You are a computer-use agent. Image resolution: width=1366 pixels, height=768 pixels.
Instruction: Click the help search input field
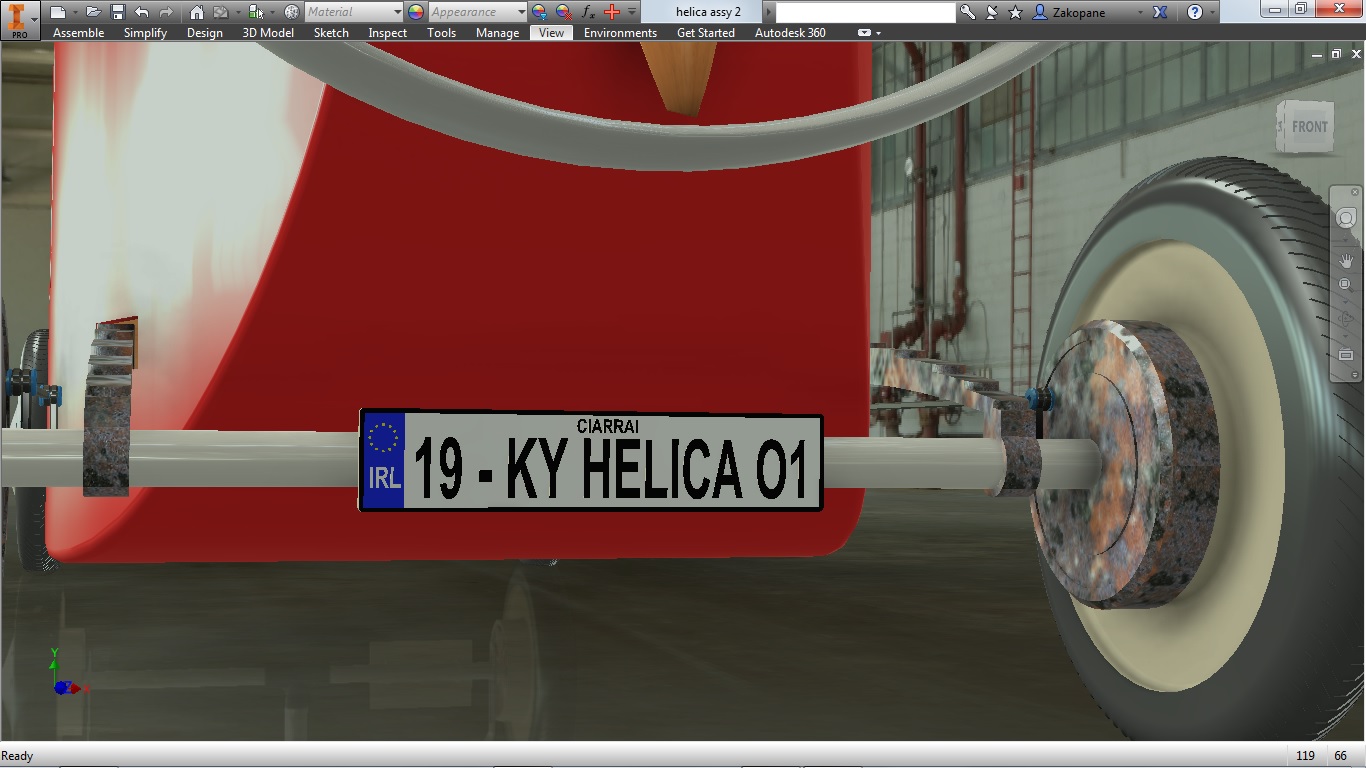click(x=866, y=12)
